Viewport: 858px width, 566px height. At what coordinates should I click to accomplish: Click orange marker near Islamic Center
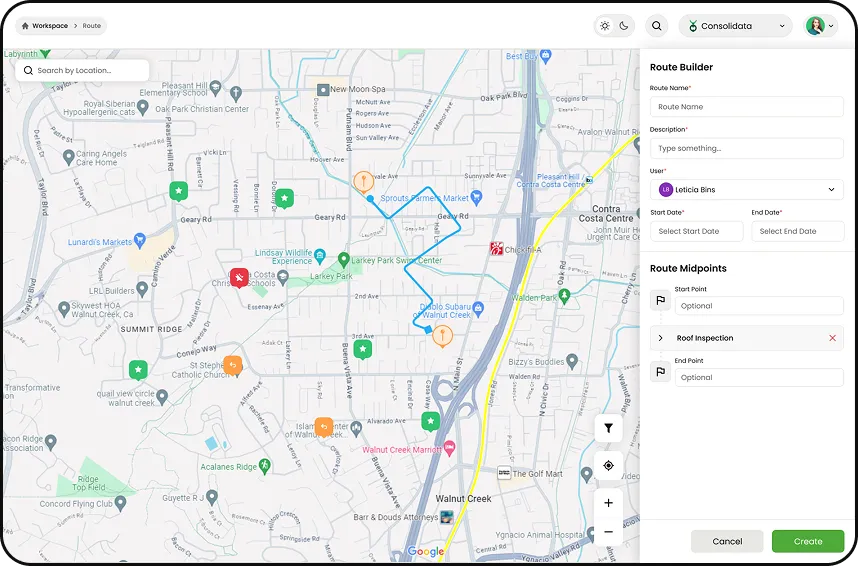(x=323, y=426)
